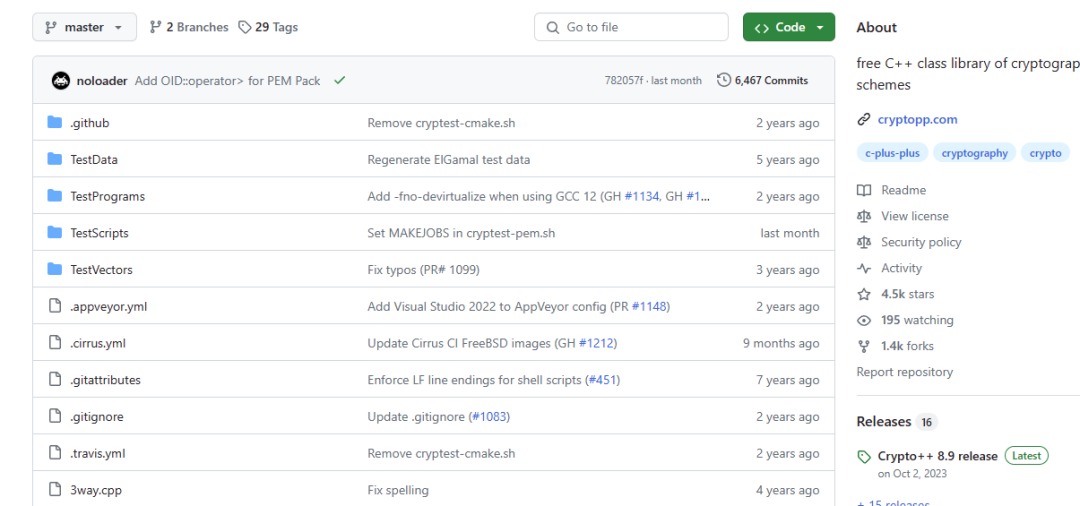Open the TestData folder

tap(94, 160)
